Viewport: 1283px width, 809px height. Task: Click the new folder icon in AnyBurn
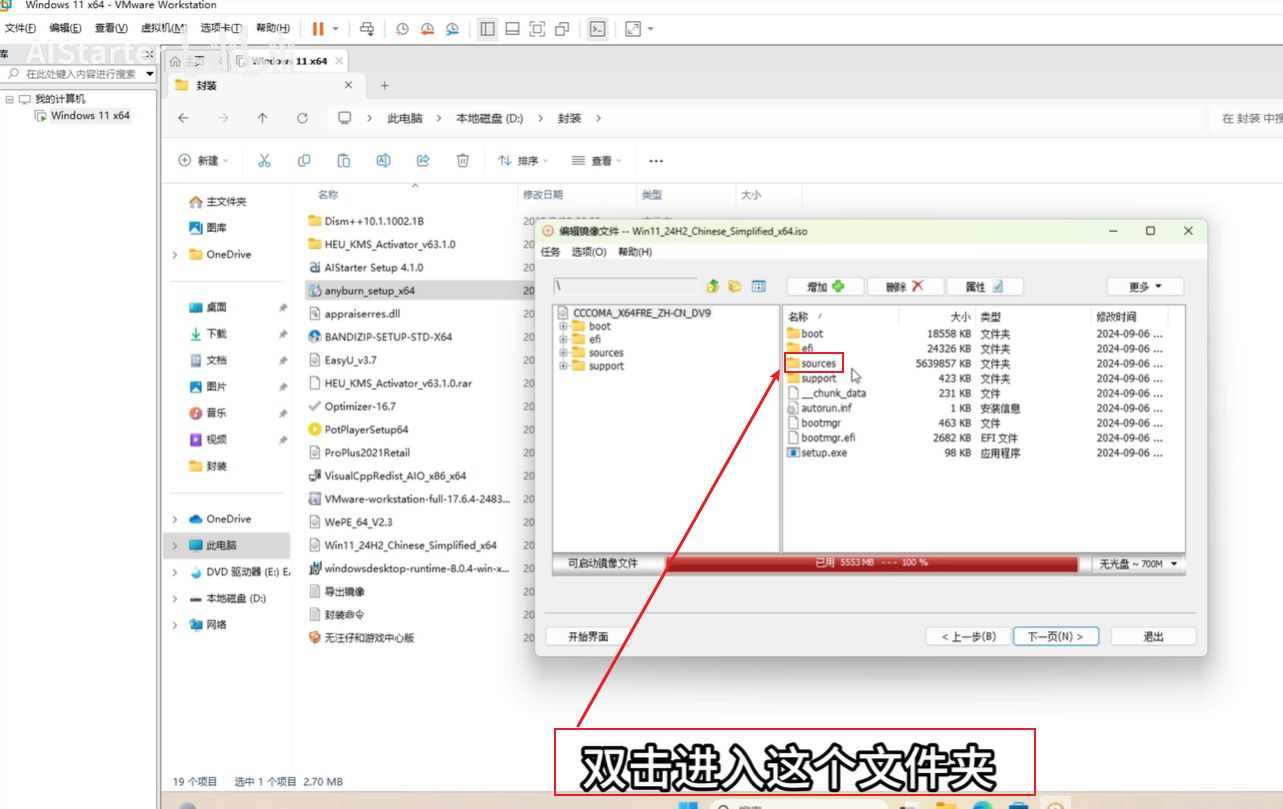(x=735, y=287)
